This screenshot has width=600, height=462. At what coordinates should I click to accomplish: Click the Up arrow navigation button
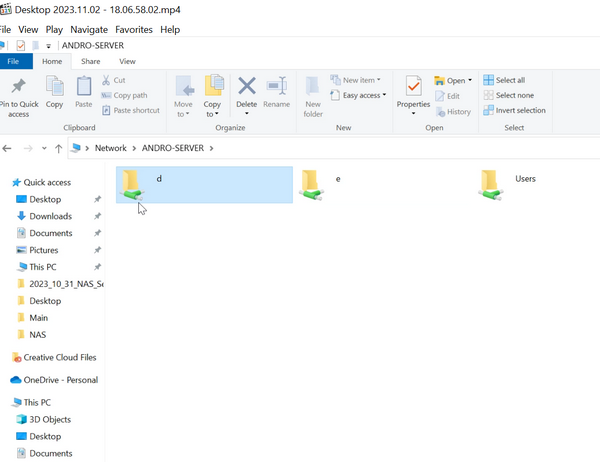click(x=58, y=148)
